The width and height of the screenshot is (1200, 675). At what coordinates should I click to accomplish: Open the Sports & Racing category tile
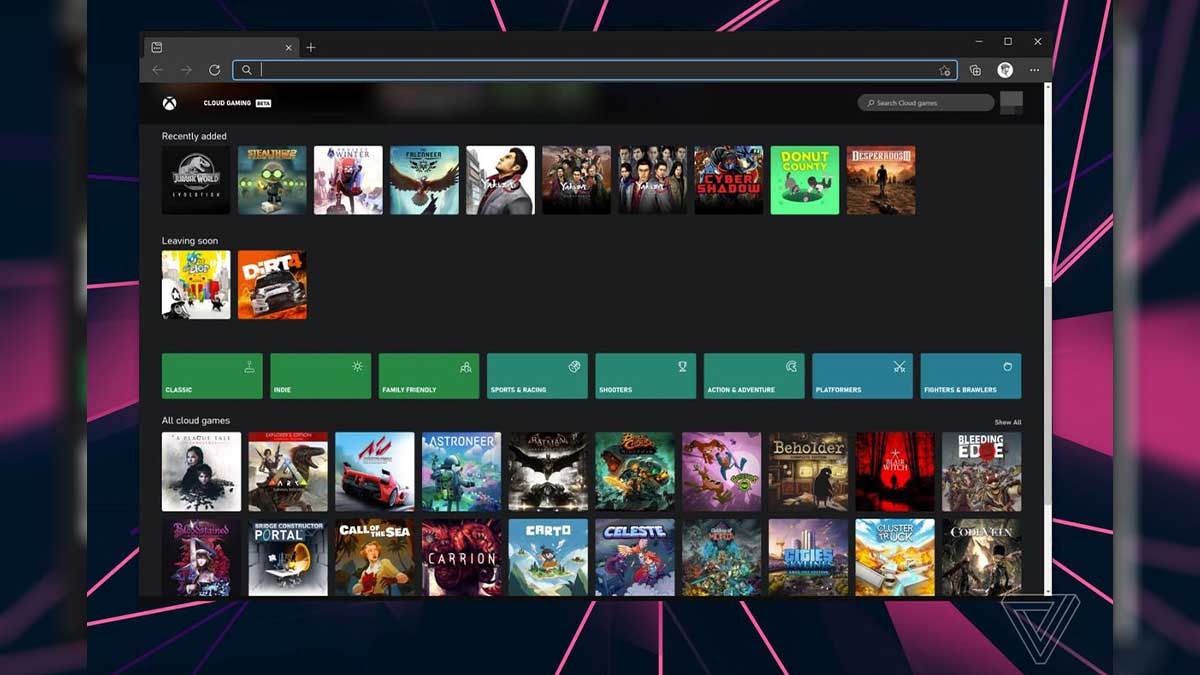(537, 376)
